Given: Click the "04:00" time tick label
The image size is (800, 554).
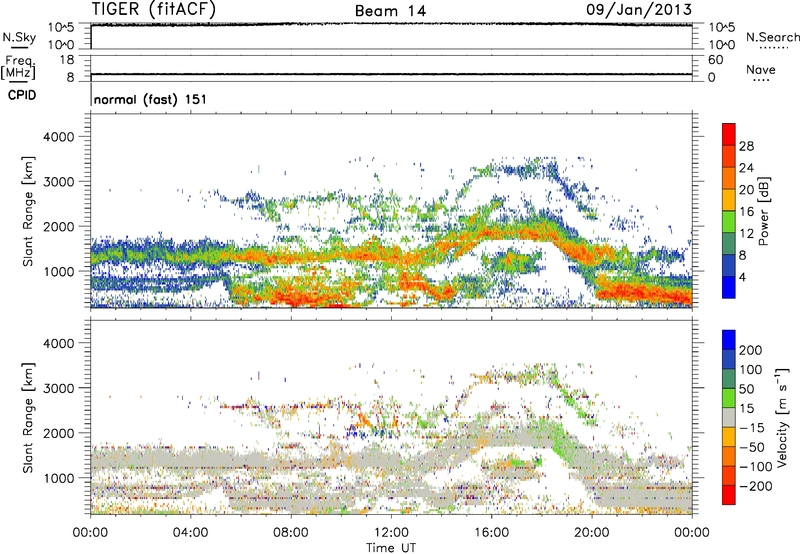Looking at the screenshot, I should click(x=190, y=533).
